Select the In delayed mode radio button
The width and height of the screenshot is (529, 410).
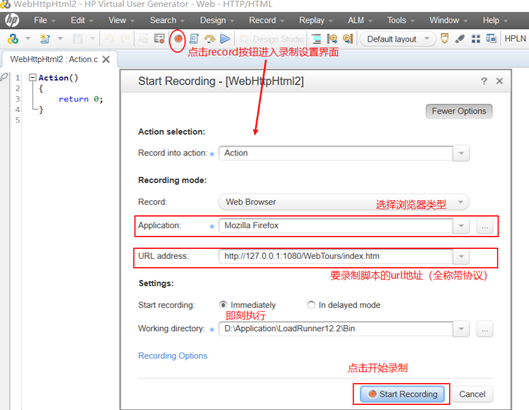(x=311, y=305)
